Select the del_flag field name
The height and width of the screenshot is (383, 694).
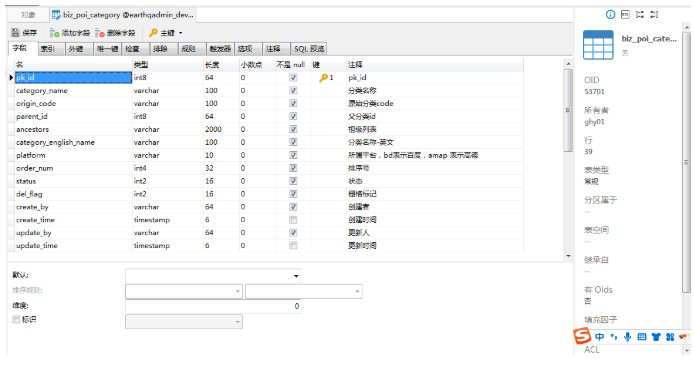click(x=29, y=194)
